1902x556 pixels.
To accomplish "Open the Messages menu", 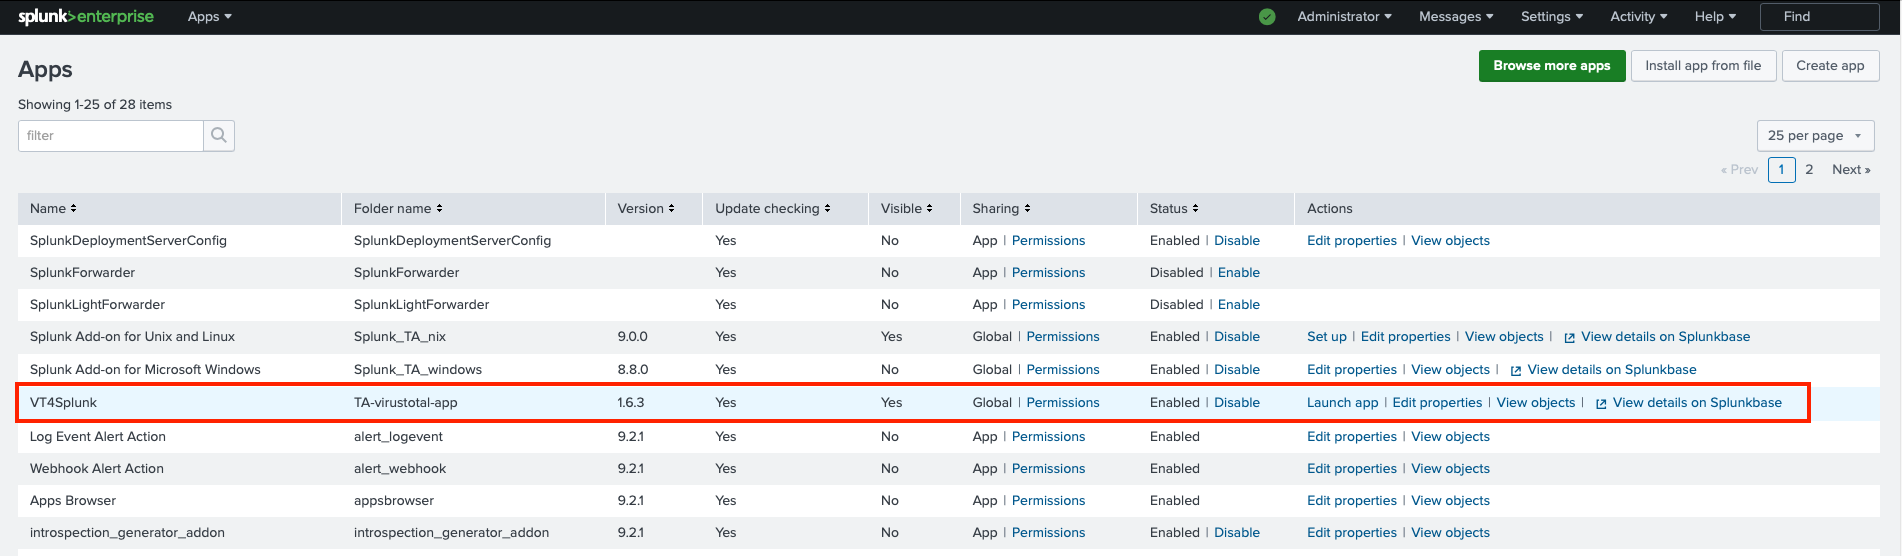I will [x=1456, y=17].
